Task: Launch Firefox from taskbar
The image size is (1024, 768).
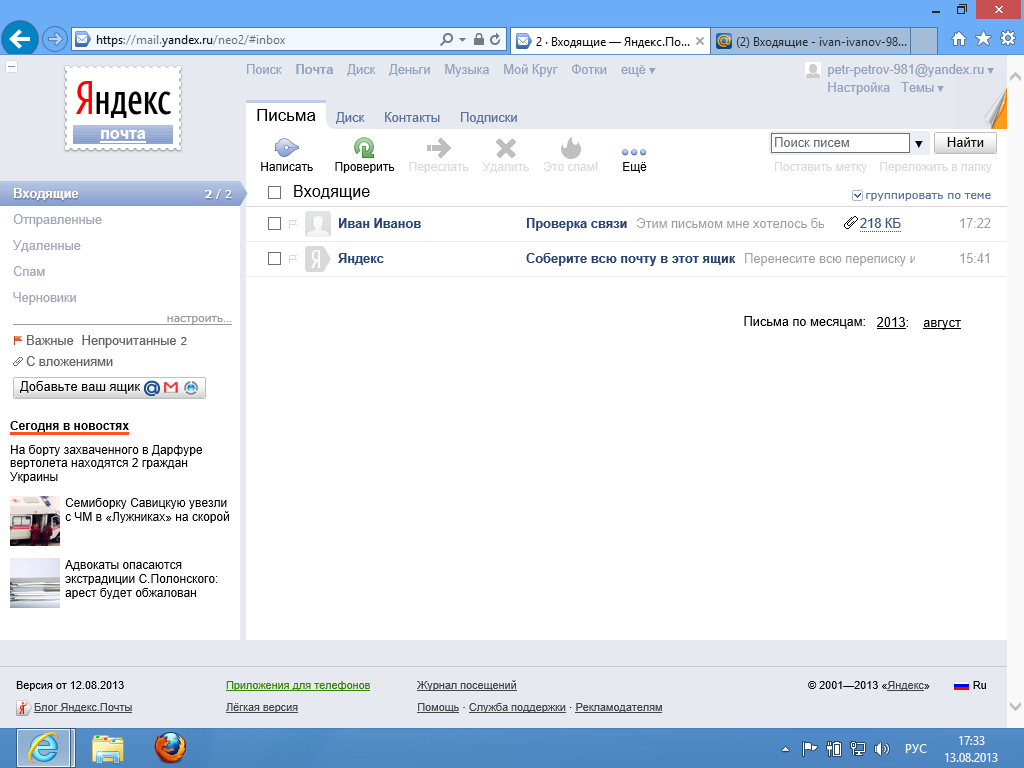Action: (x=170, y=748)
